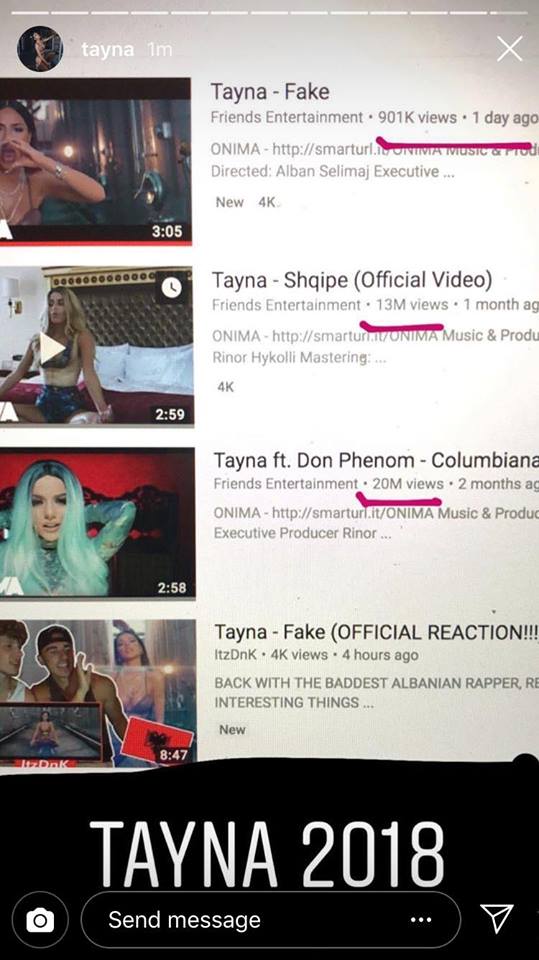
Task: Open Tayna - Shqipe (Official Video) title
Action: tap(352, 280)
